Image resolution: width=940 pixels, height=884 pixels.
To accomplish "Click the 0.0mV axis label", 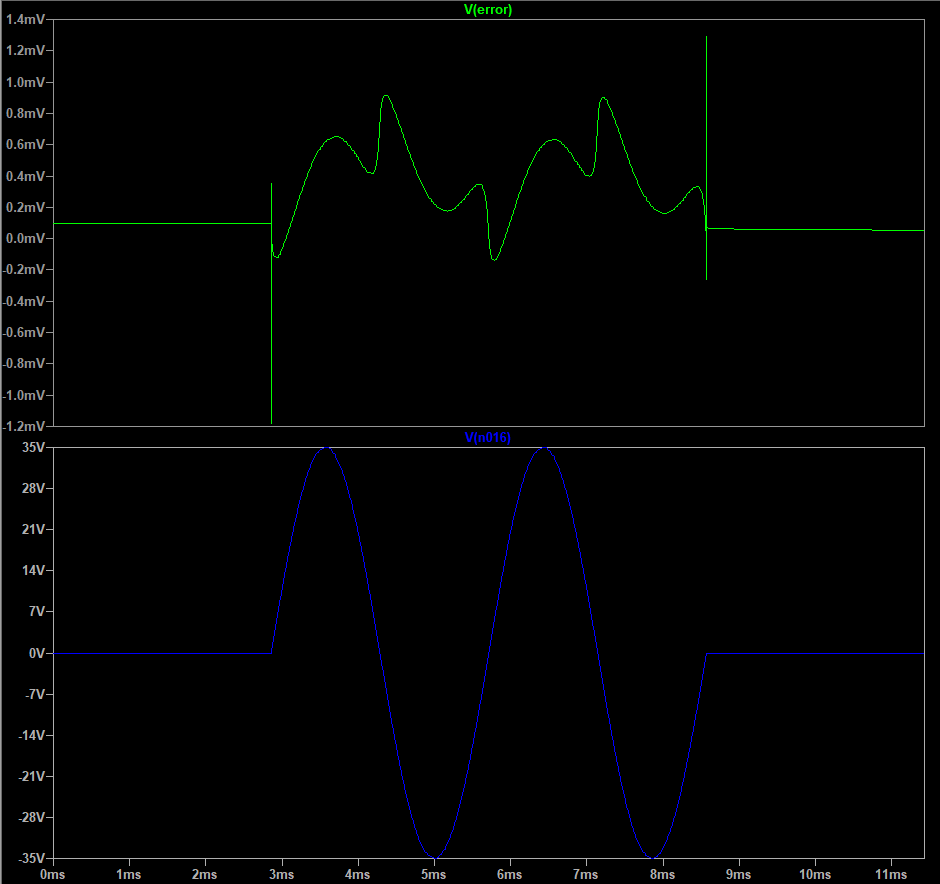I will click(25, 239).
